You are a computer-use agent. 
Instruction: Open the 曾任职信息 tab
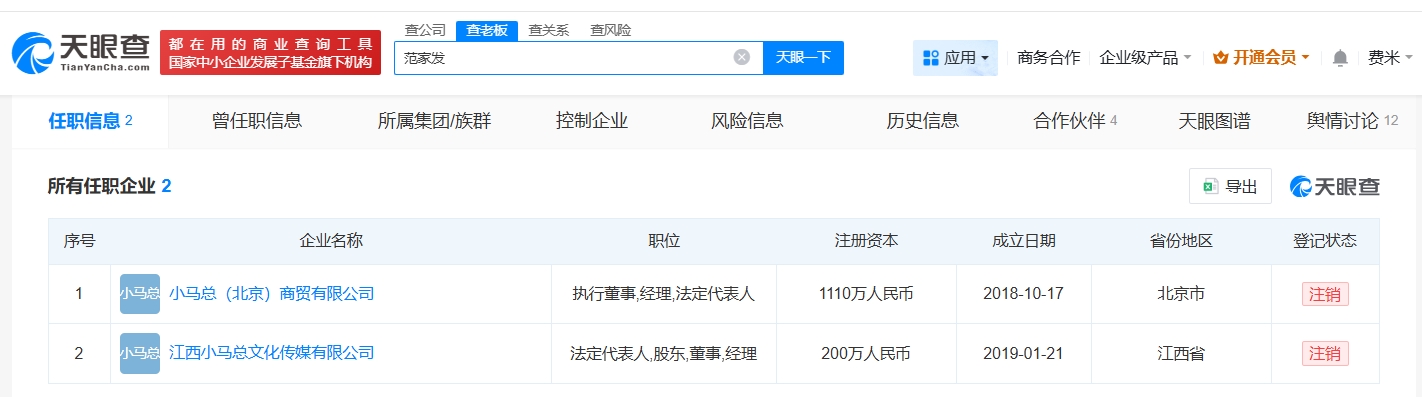pyautogui.click(x=257, y=121)
